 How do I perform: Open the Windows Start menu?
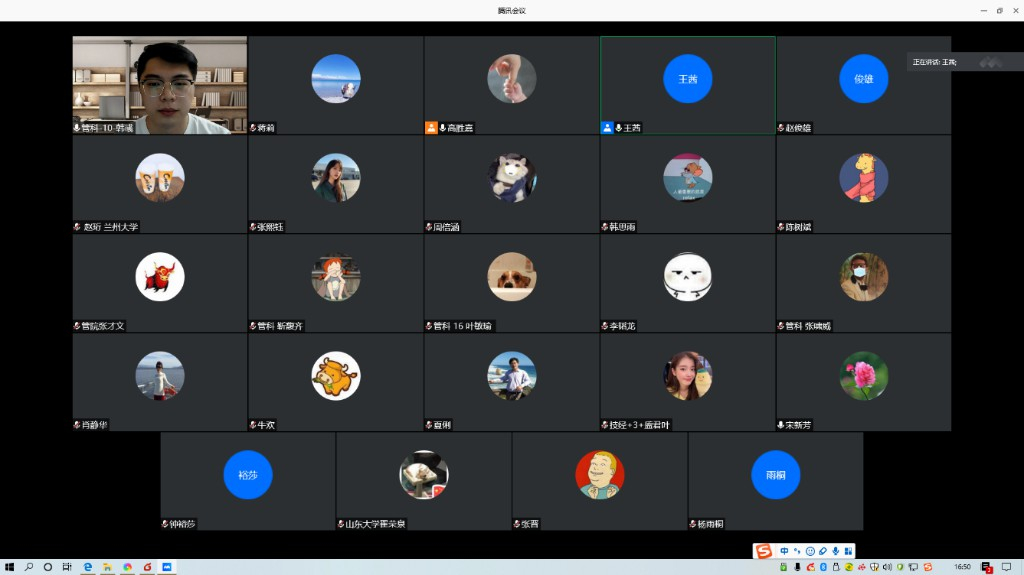9,567
